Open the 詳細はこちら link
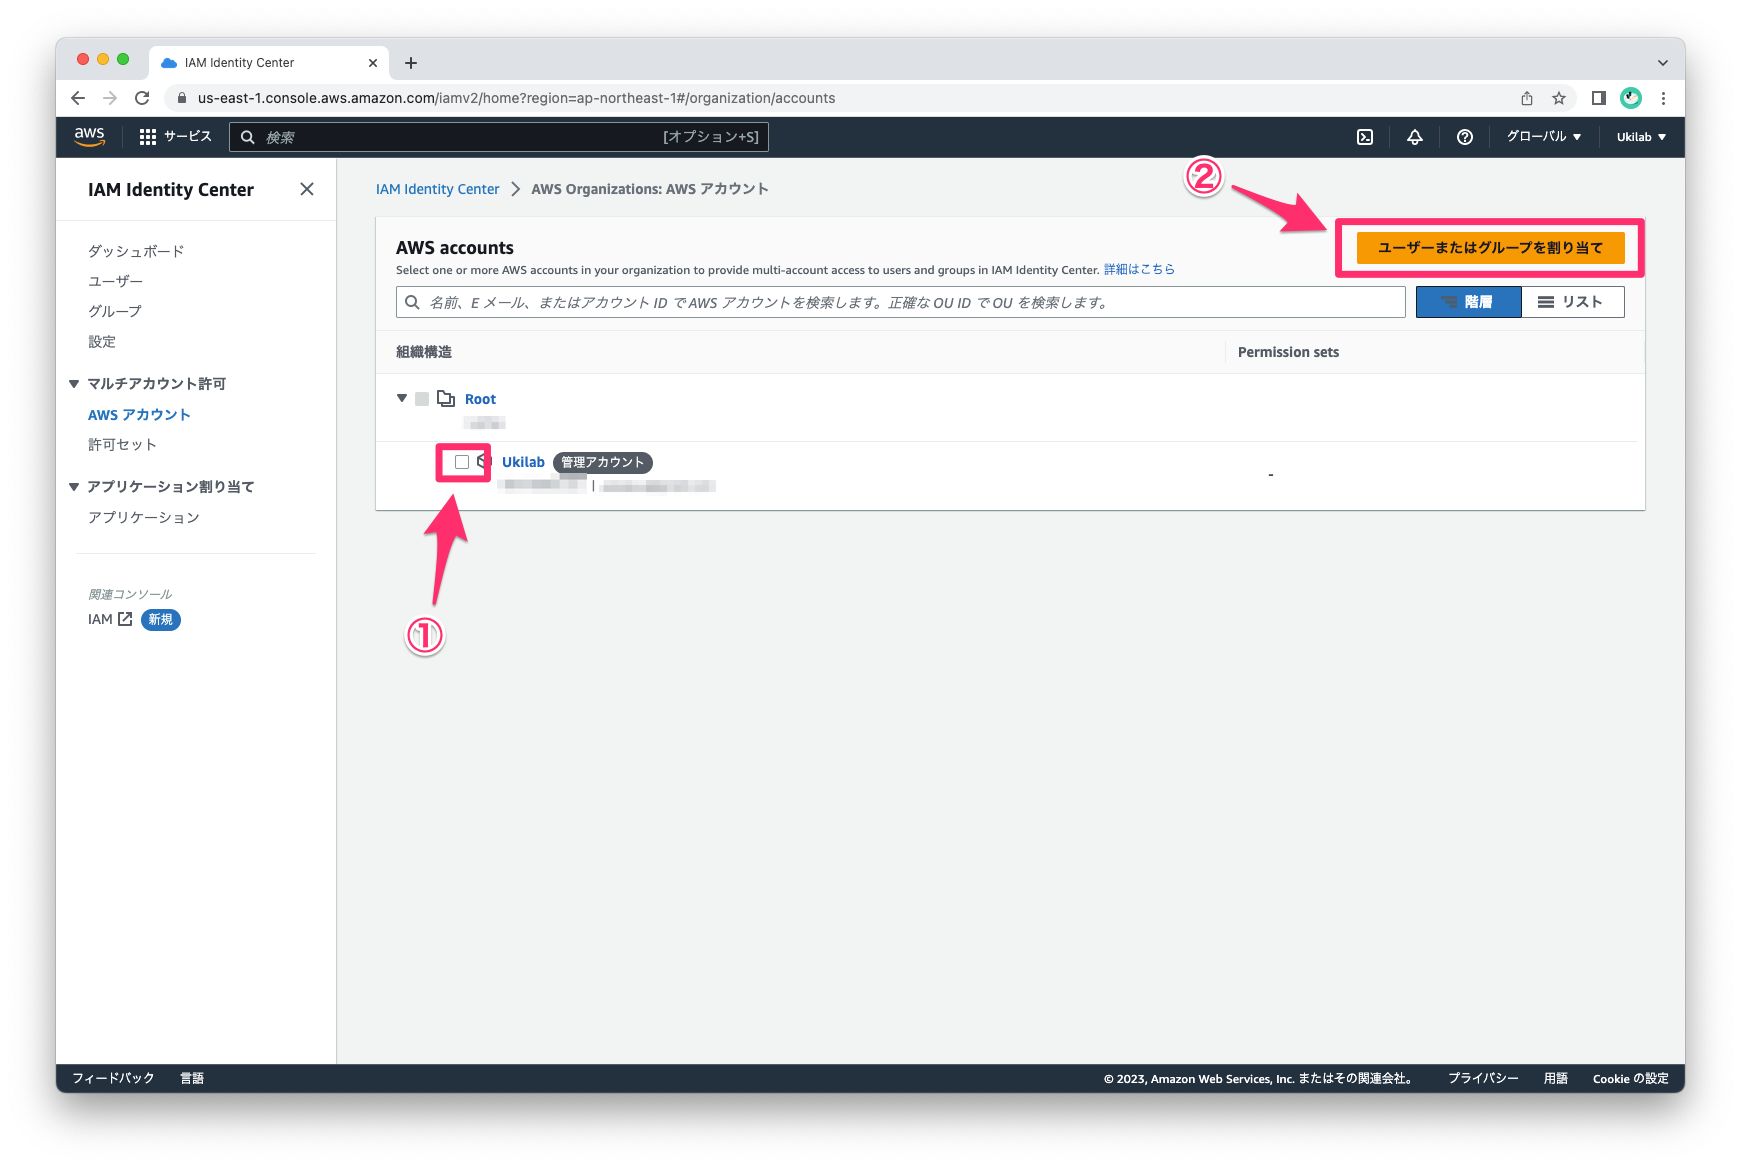The width and height of the screenshot is (1741, 1167). click(1139, 269)
